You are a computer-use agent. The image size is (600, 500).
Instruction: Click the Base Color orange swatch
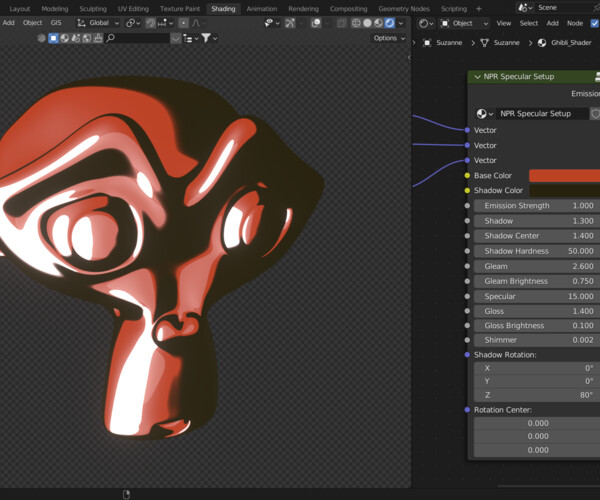coord(563,175)
